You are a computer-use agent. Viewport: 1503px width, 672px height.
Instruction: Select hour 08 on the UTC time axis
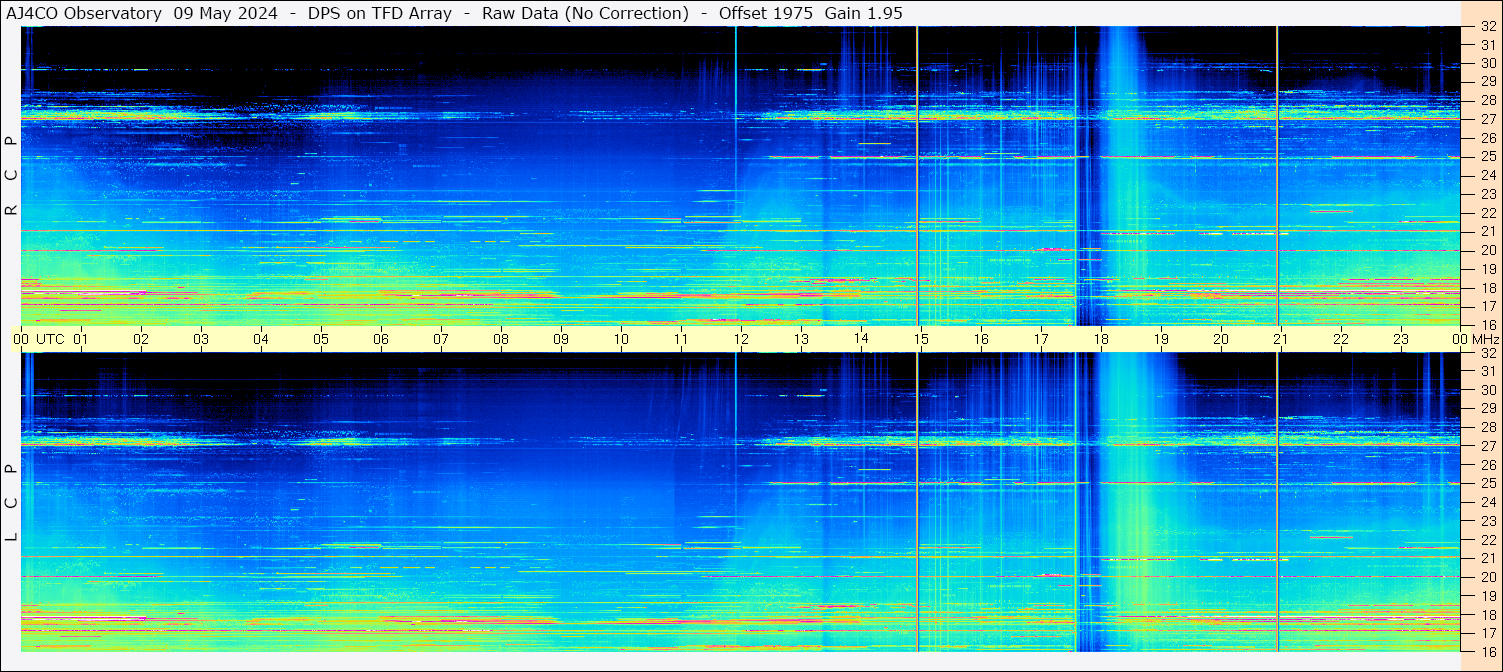[x=501, y=339]
